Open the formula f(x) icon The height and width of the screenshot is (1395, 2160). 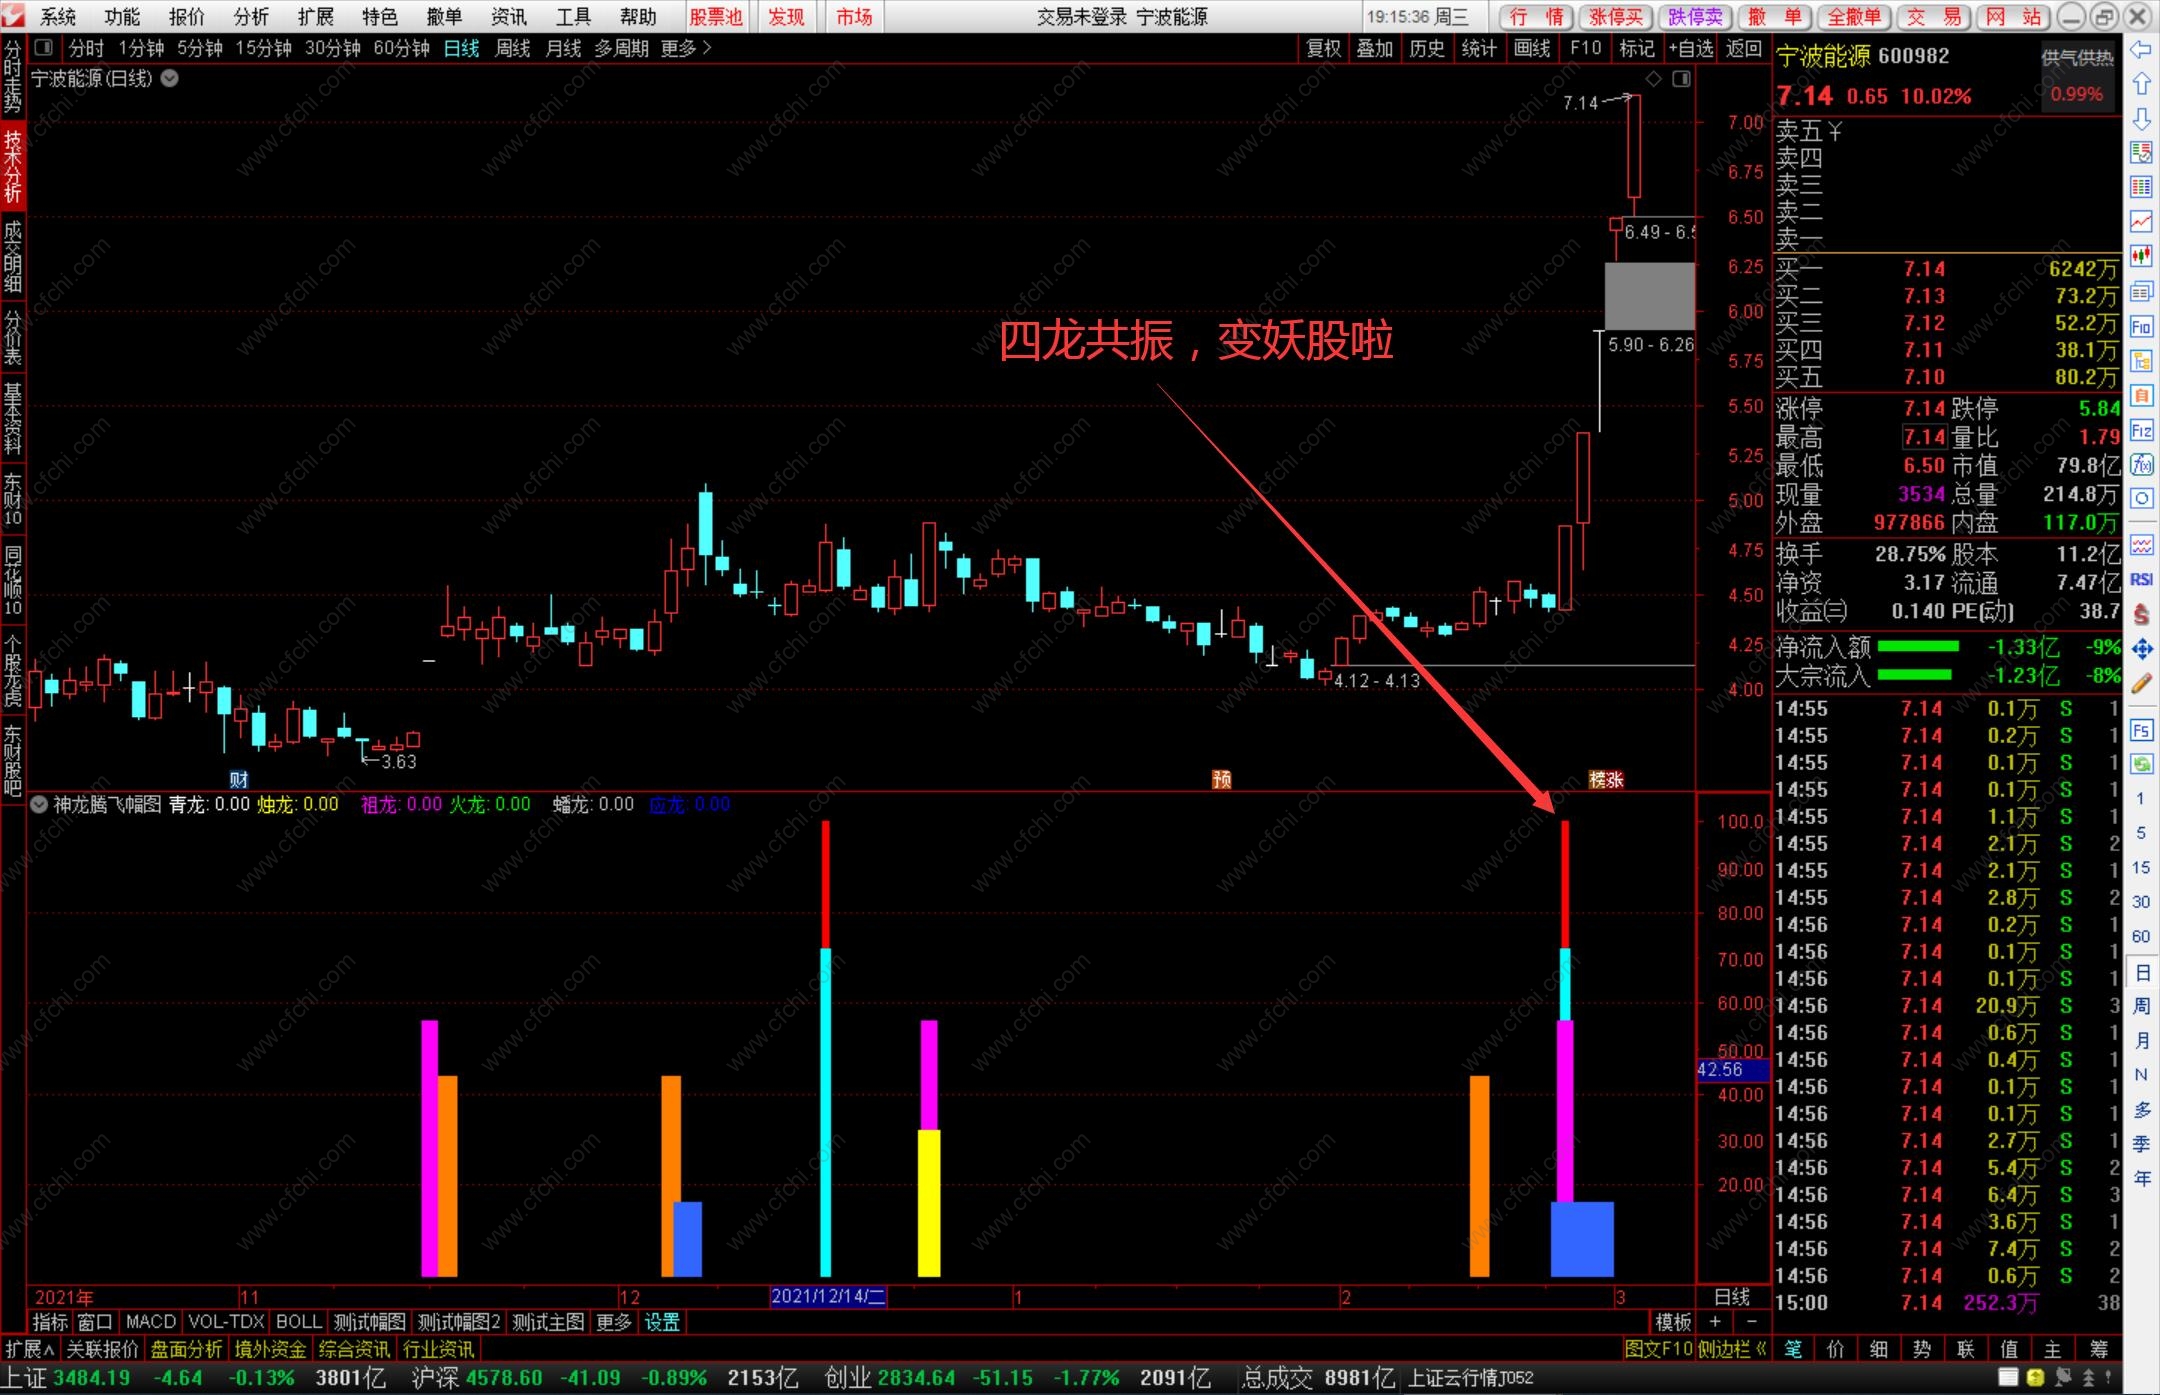(x=2141, y=465)
